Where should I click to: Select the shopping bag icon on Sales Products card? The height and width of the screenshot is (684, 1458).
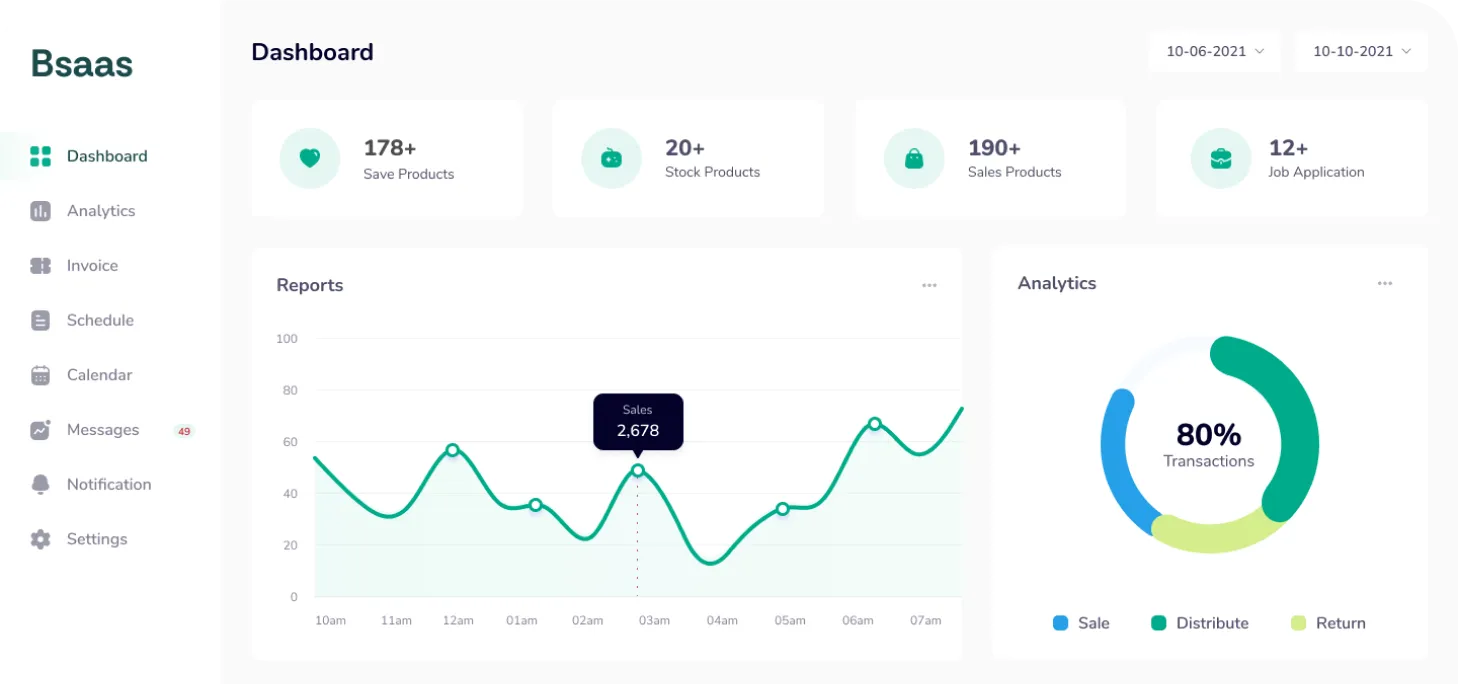click(x=913, y=158)
